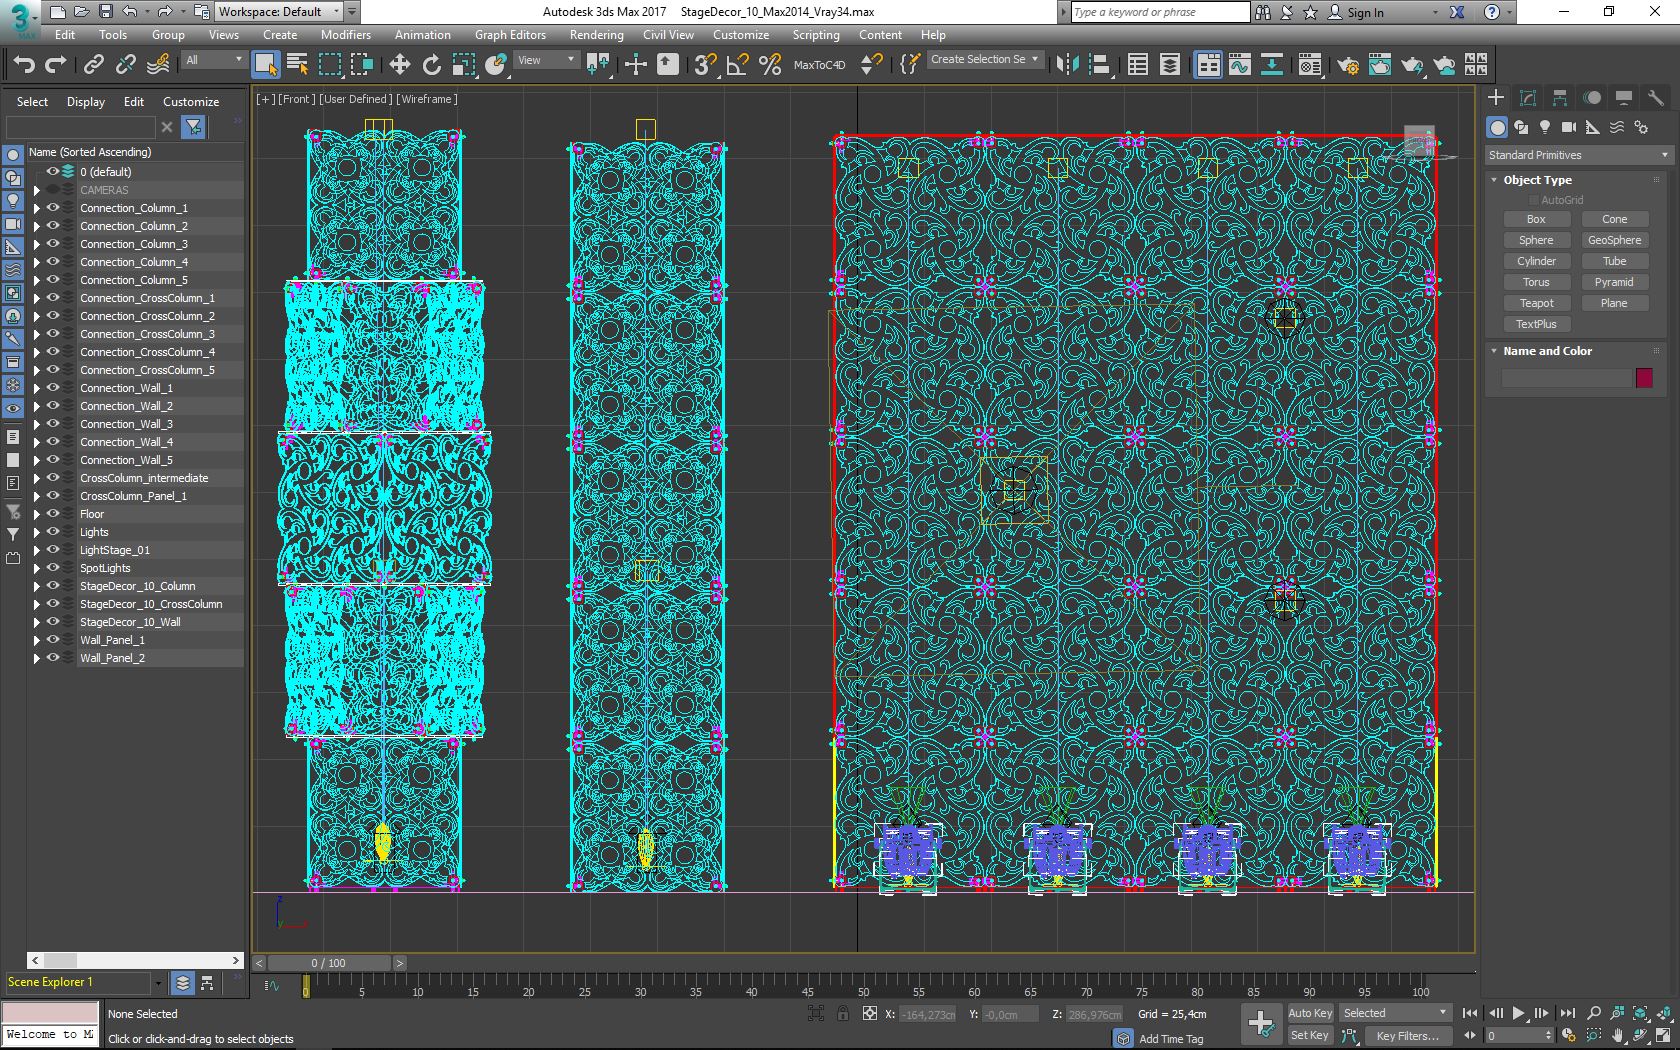The image size is (1680, 1050).
Task: Expand the Connection_Column_1 layer
Action: (37, 208)
